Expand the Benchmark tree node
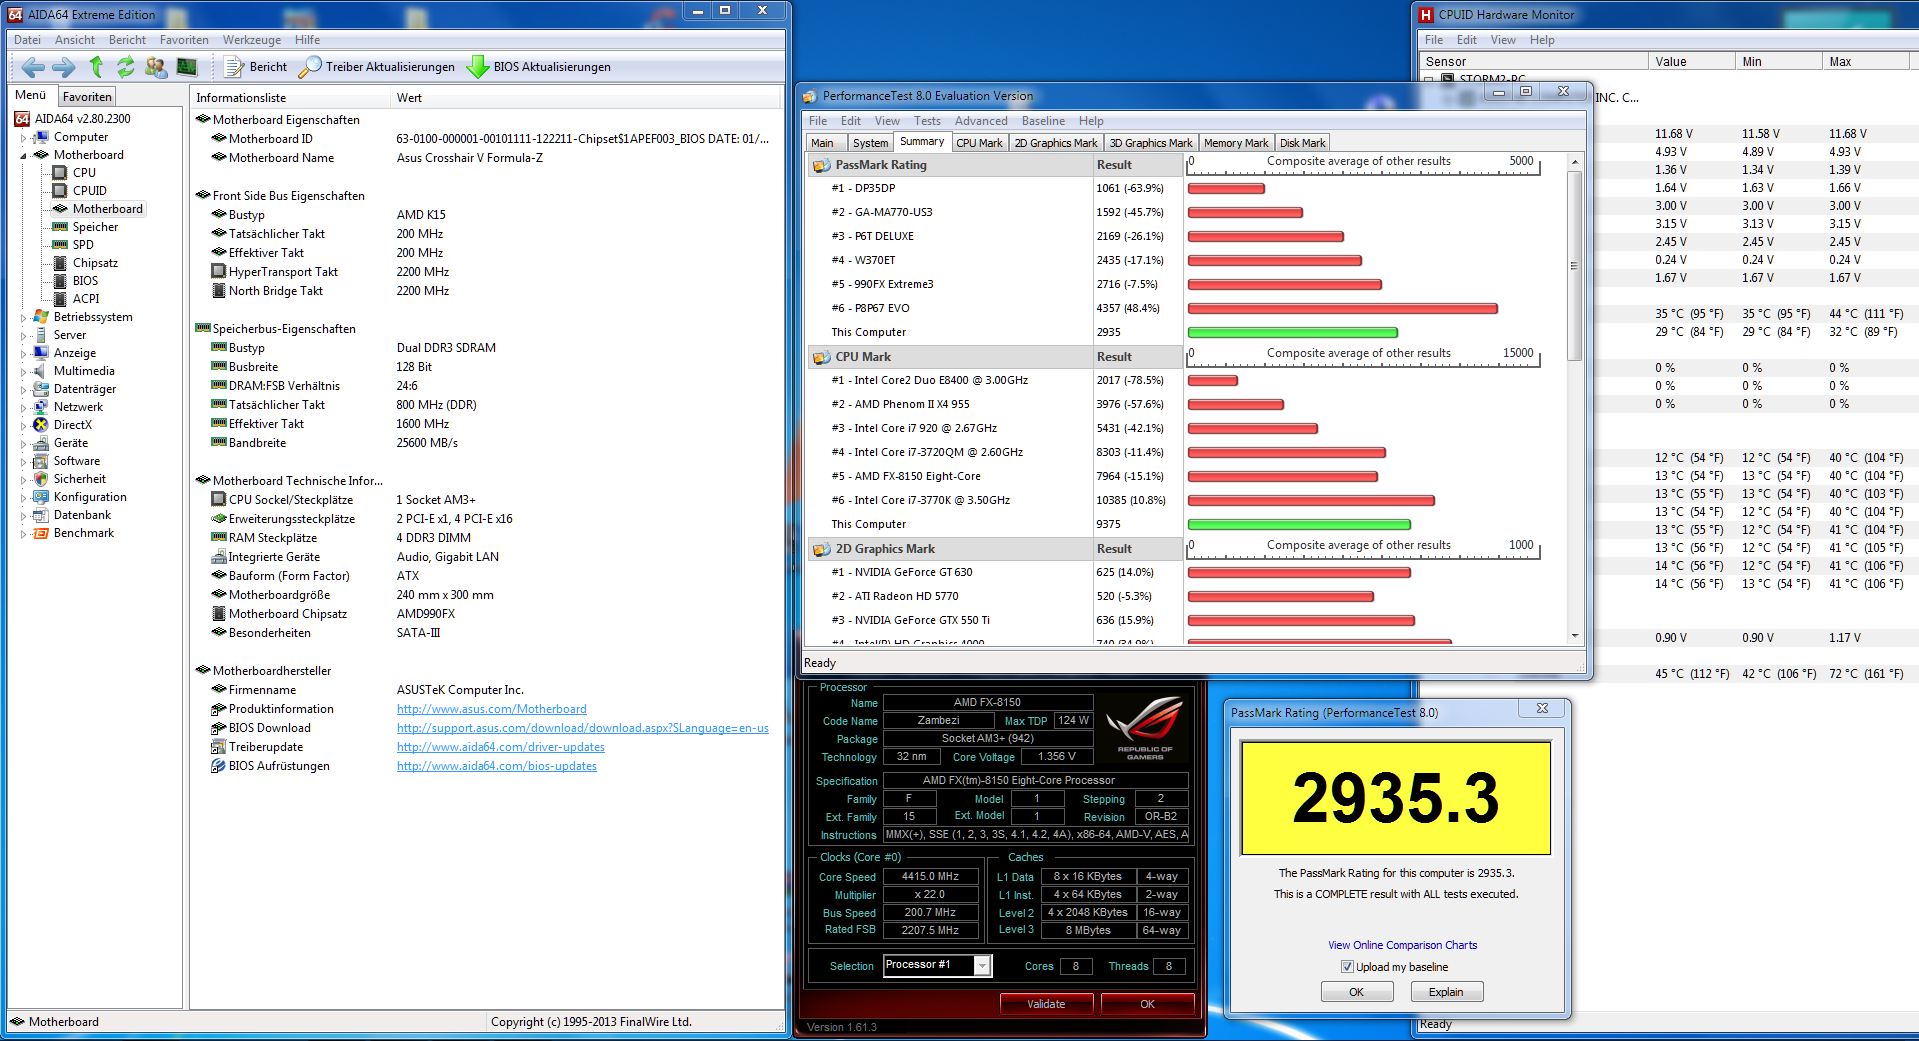 point(23,534)
